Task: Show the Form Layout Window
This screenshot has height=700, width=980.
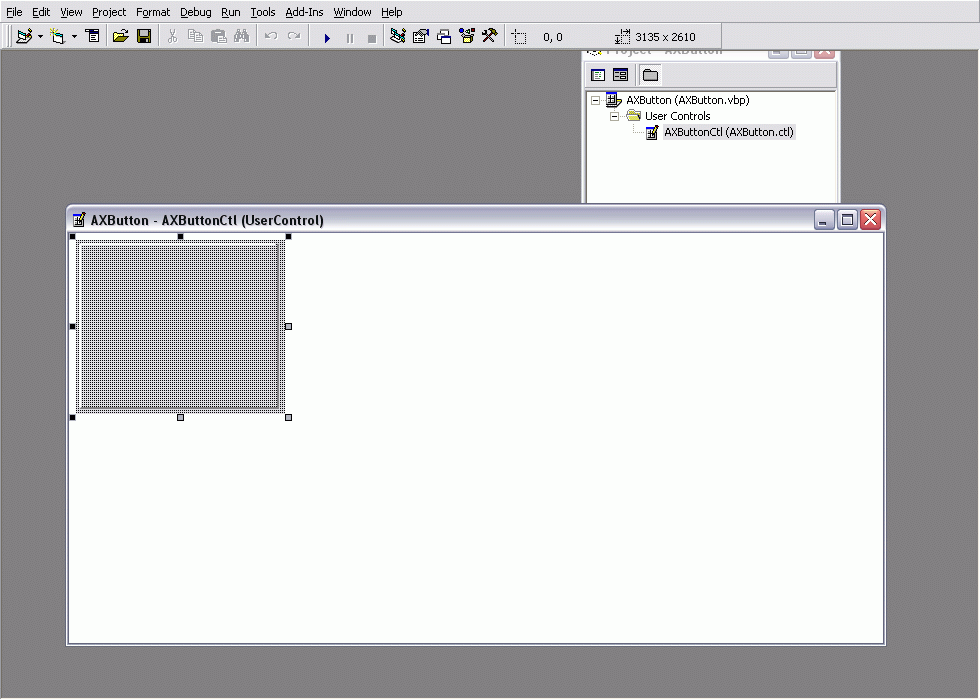Action: coord(443,36)
